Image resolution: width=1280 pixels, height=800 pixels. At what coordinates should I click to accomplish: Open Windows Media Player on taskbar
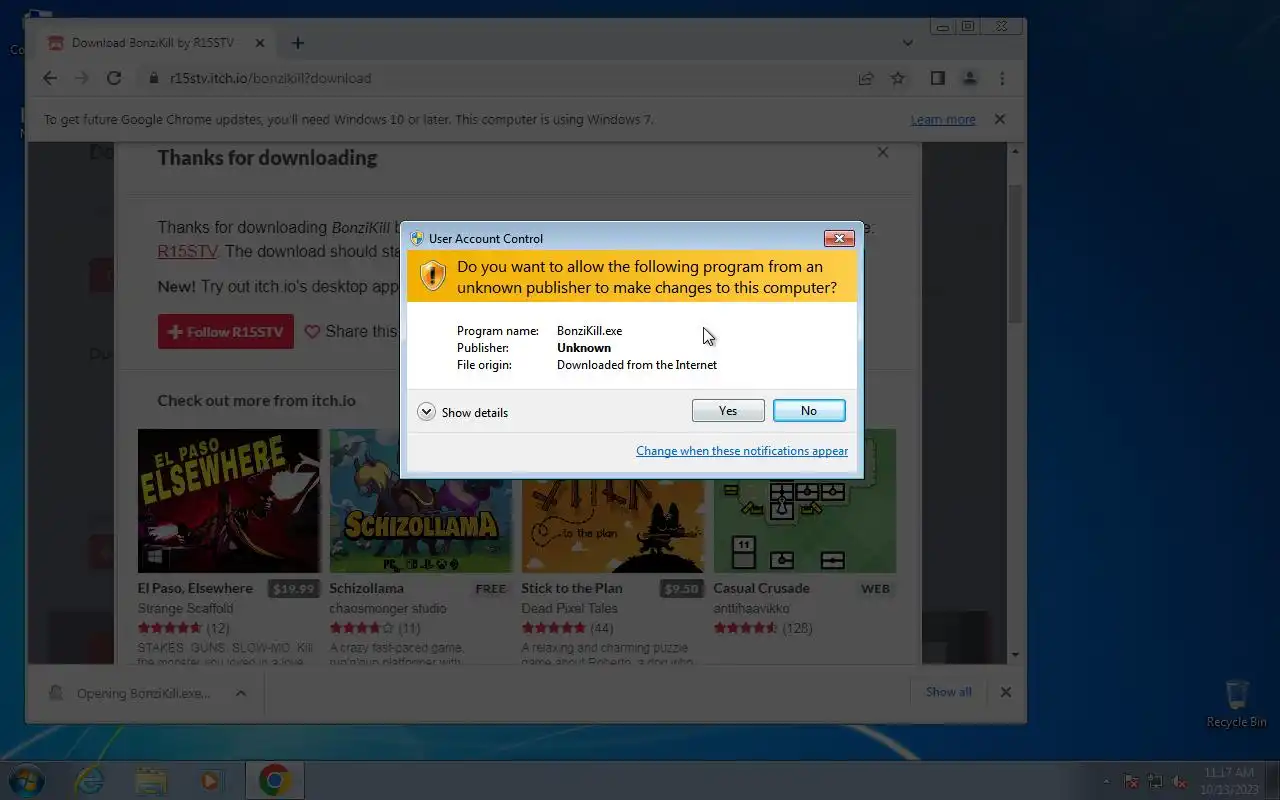pos(210,780)
